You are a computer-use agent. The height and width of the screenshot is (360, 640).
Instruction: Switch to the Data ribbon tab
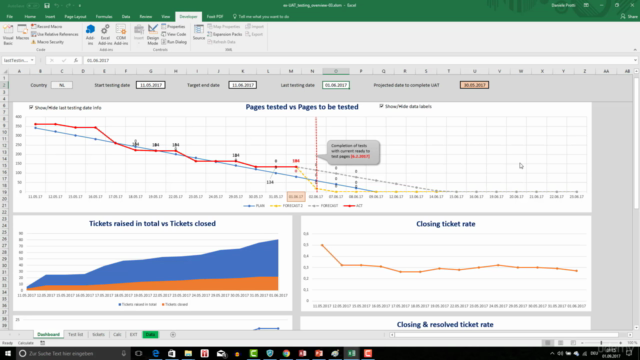pos(126,17)
